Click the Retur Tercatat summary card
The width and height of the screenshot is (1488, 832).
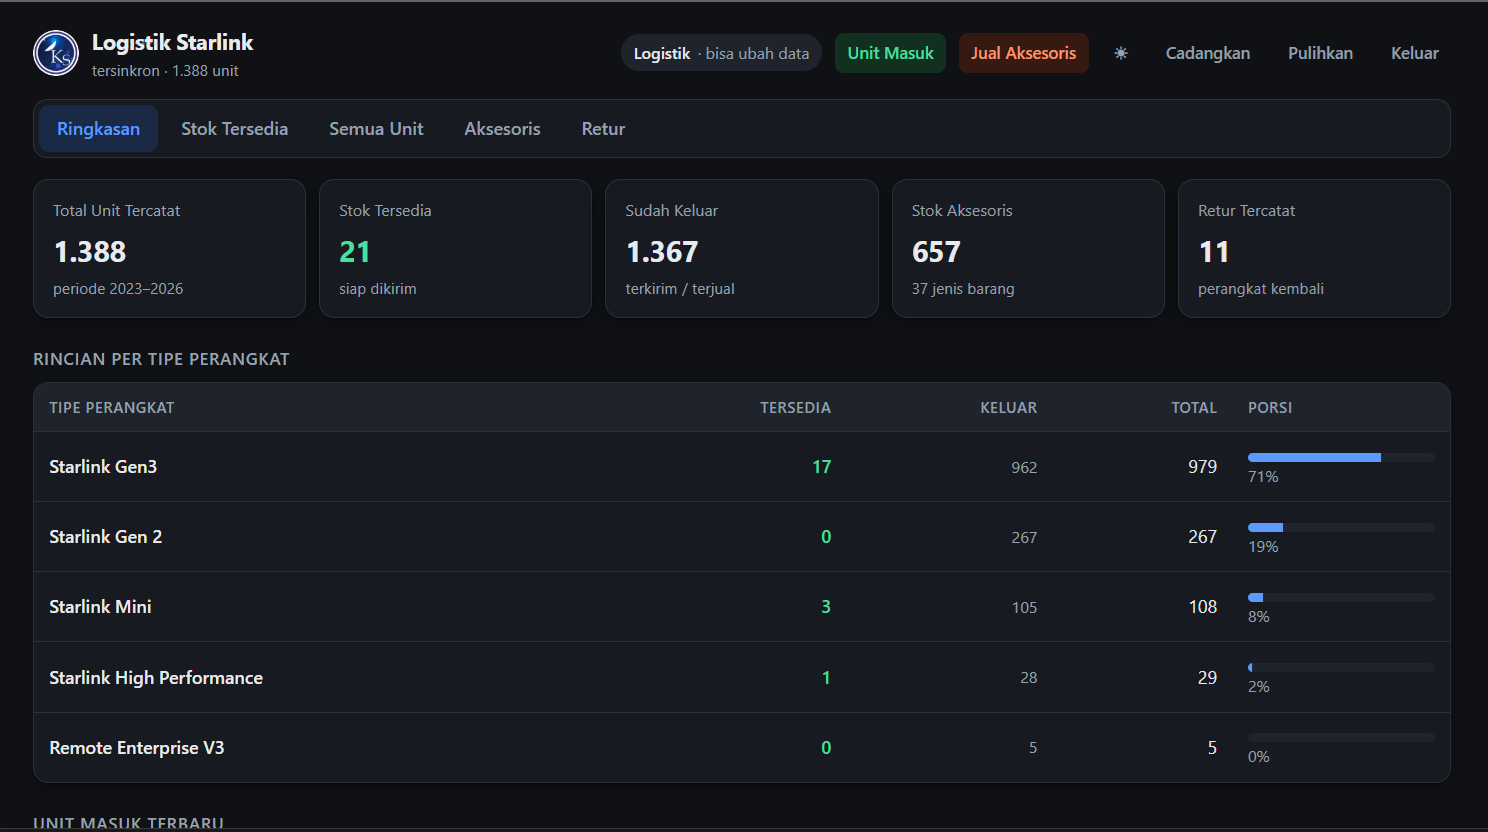pos(1314,249)
